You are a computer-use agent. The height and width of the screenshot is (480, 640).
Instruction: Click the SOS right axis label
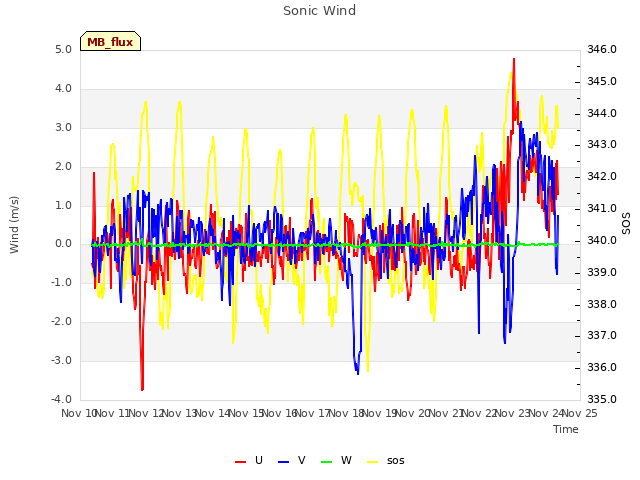(626, 224)
